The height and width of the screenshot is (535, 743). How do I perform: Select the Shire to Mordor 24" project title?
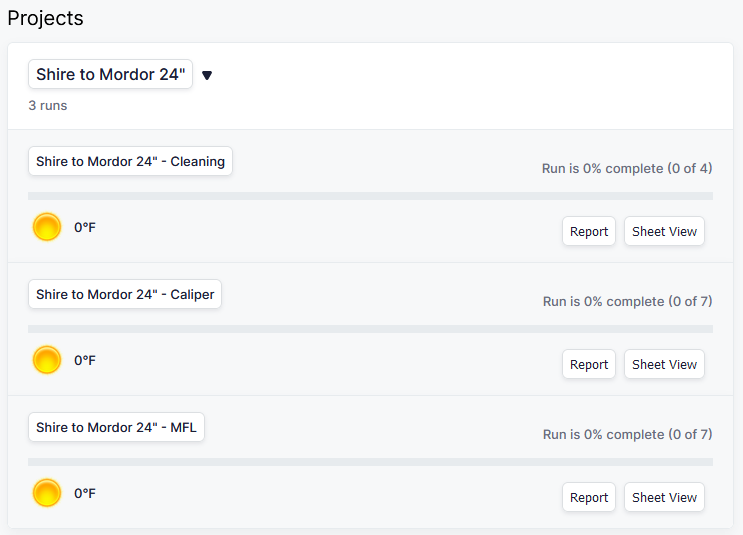pyautogui.click(x=110, y=74)
